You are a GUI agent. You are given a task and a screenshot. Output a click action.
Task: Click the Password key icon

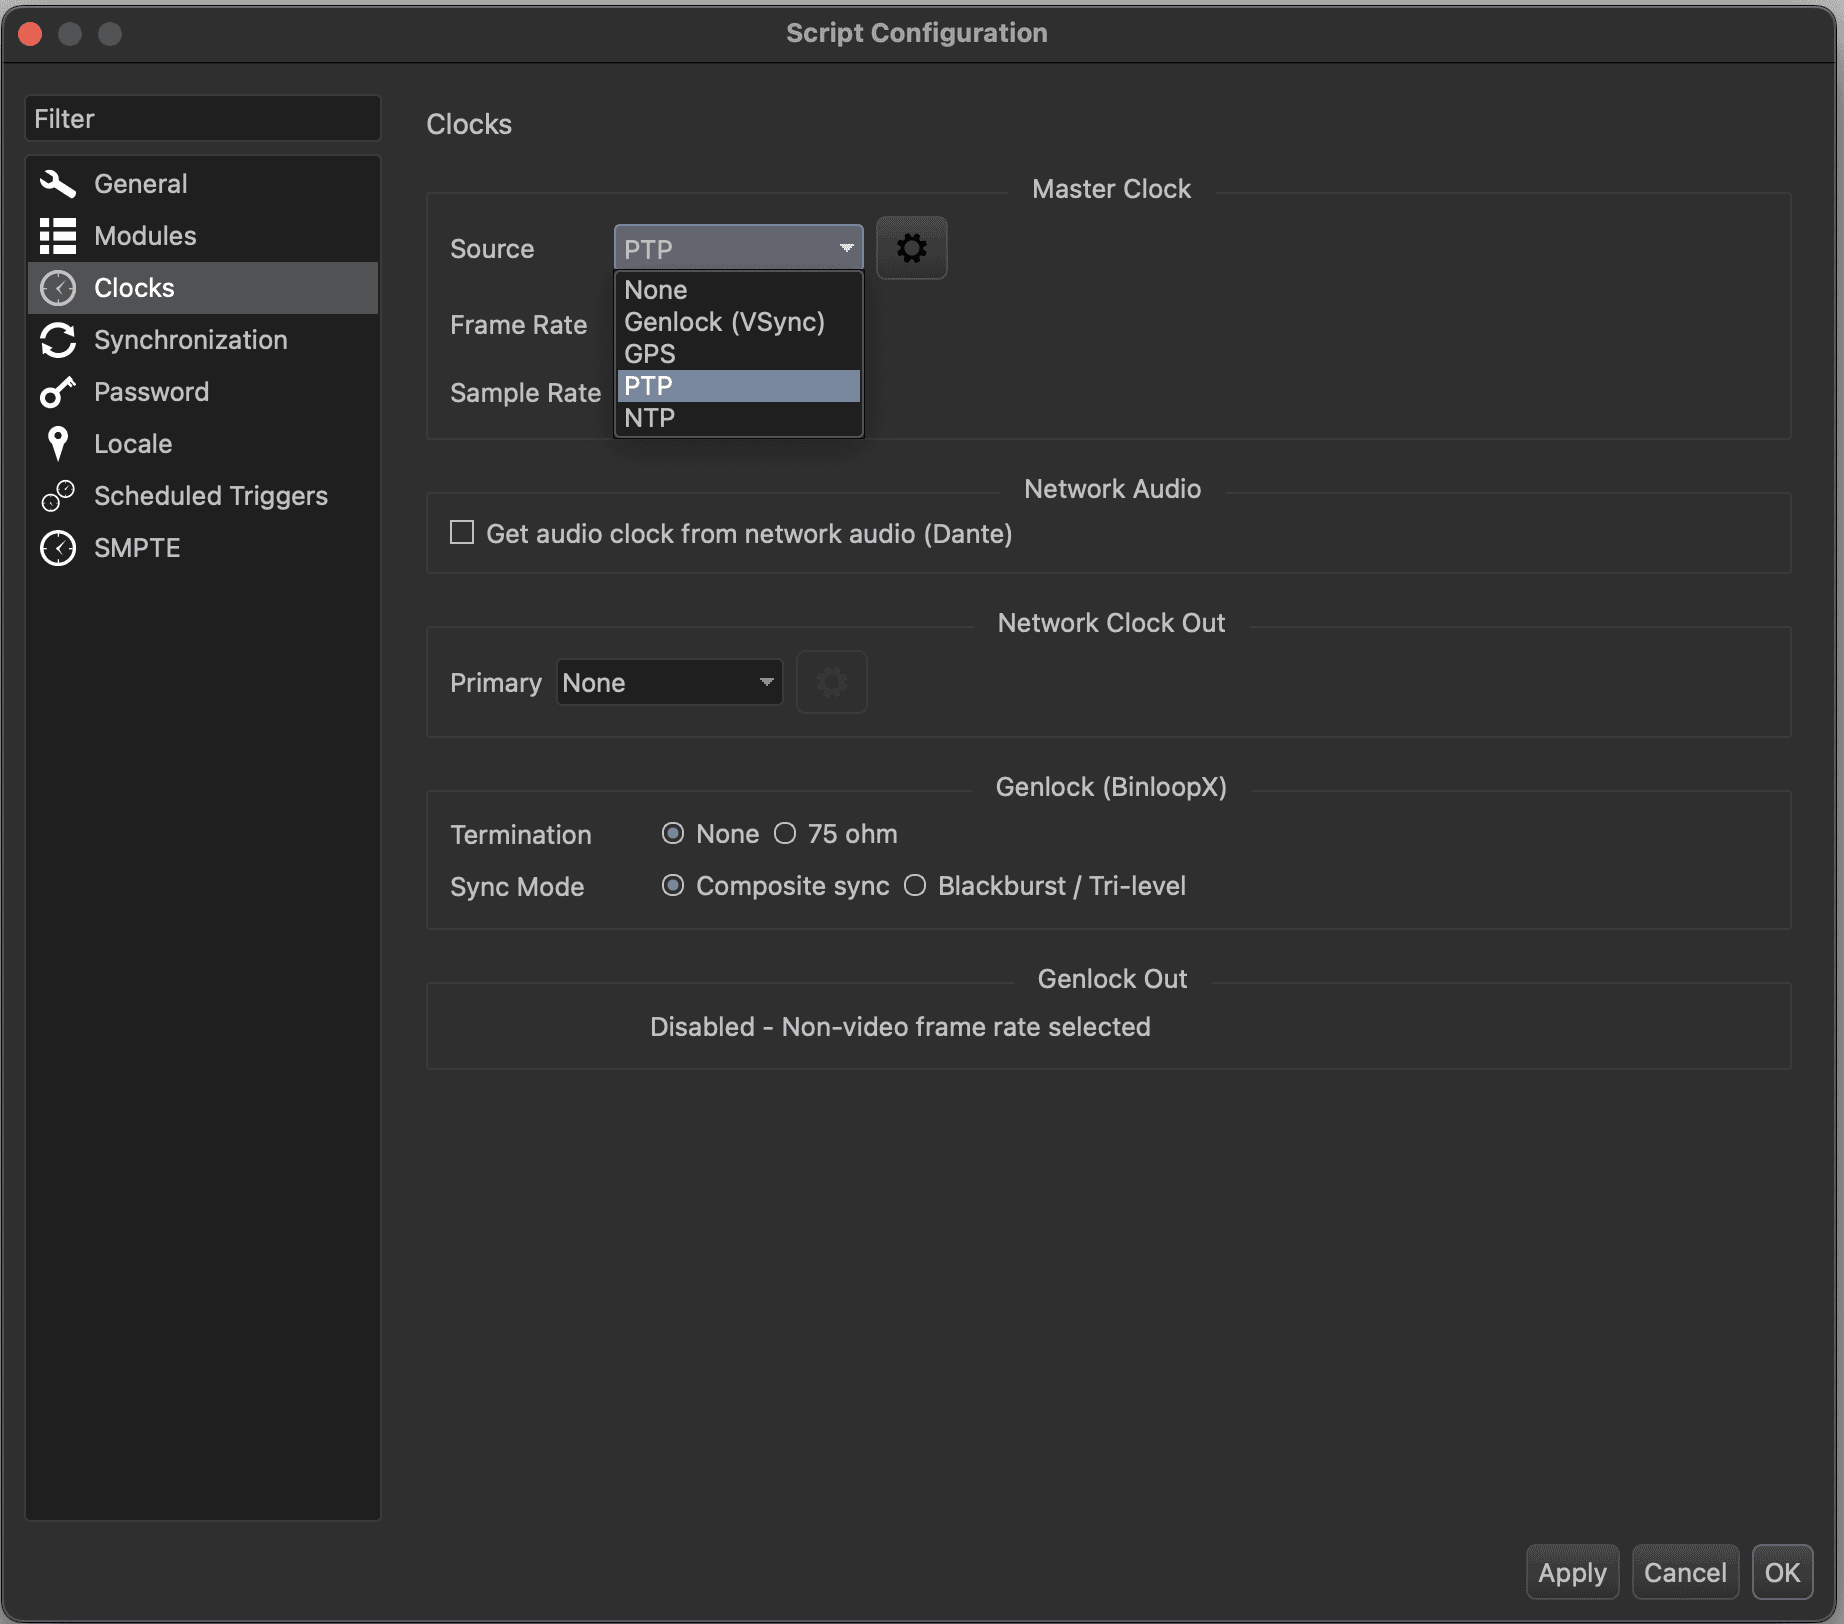pos(58,392)
